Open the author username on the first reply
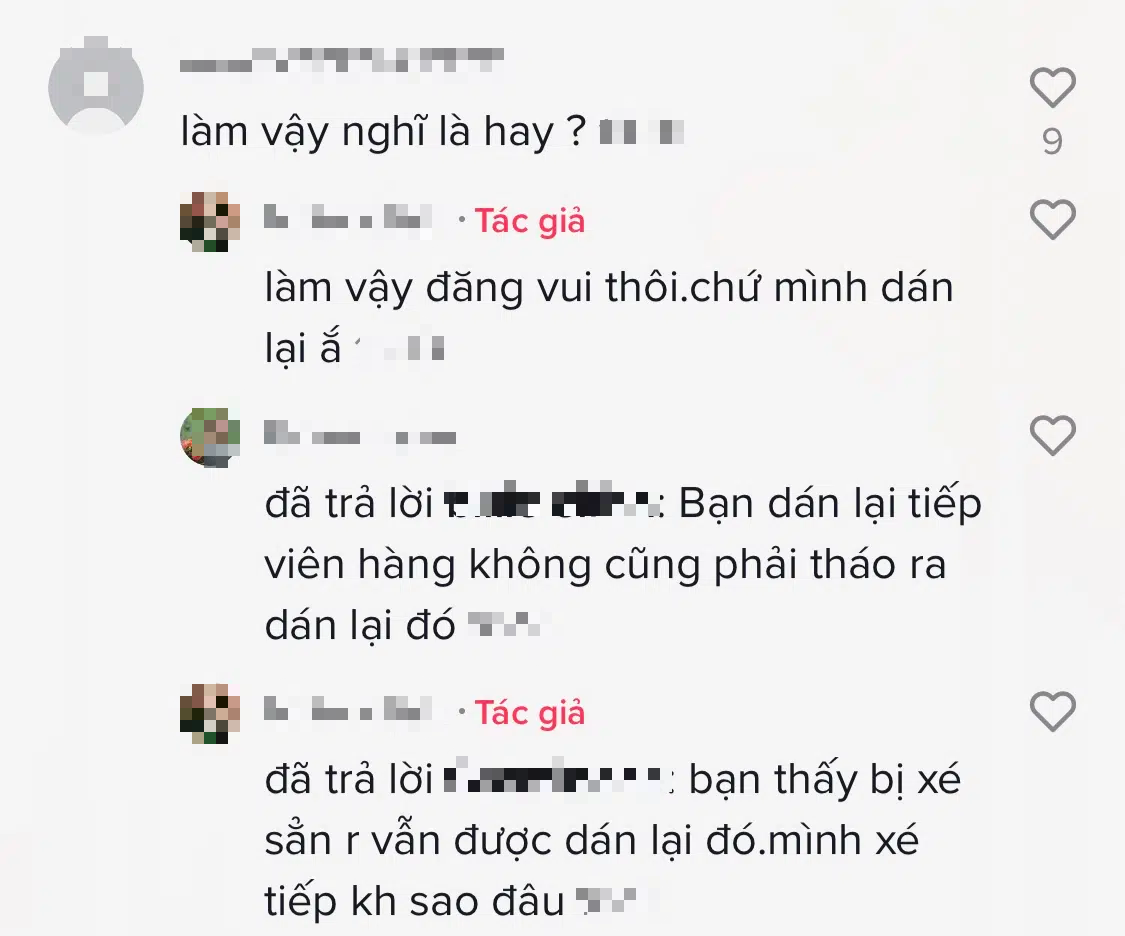 349,218
